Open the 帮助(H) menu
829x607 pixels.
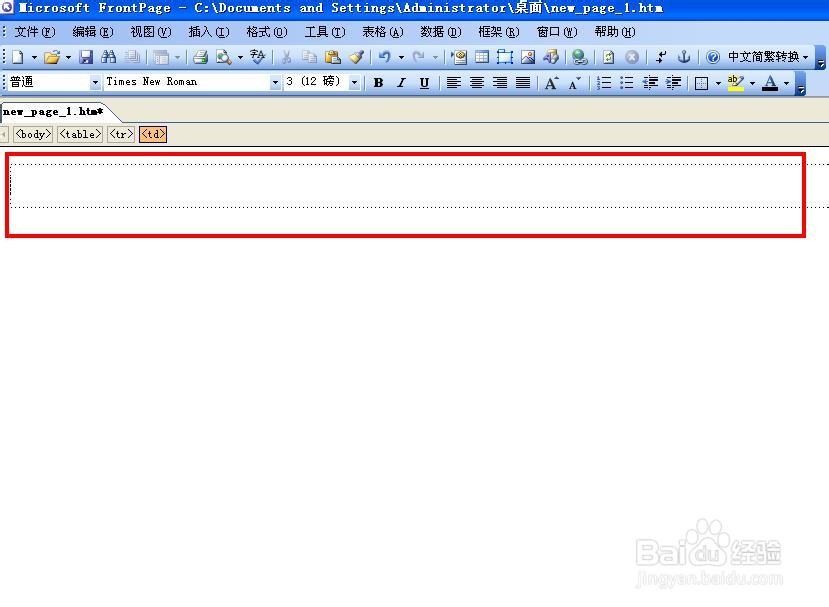click(615, 32)
